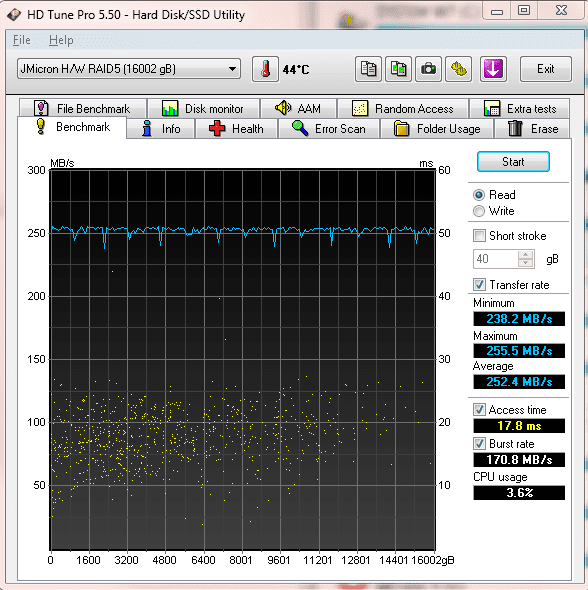Click the Exit button
Screen dimensions: 588x590
coord(545,69)
